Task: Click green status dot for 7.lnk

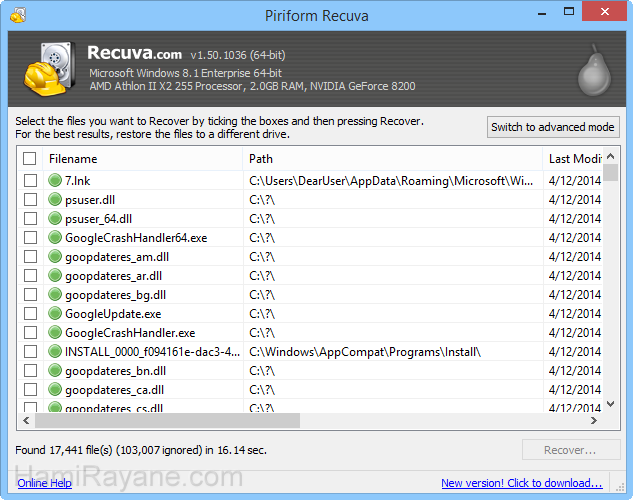Action: (54, 180)
